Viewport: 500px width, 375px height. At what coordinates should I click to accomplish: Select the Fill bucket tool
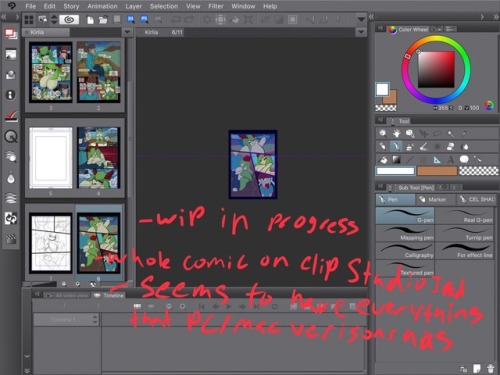[x=383, y=160]
